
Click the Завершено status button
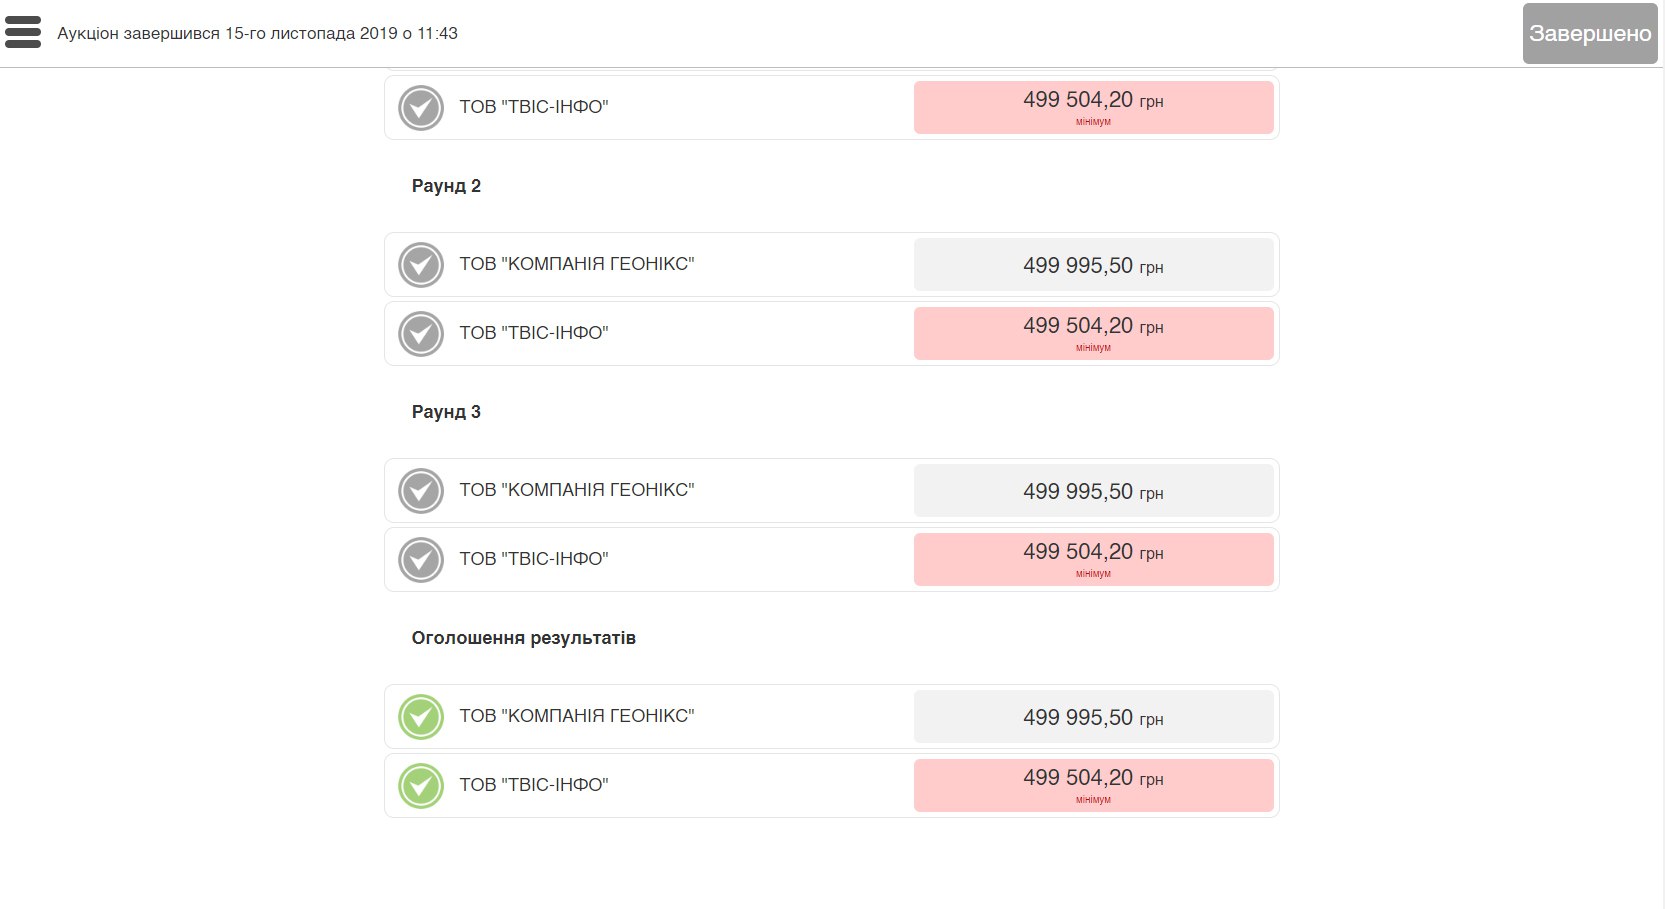tap(1590, 33)
